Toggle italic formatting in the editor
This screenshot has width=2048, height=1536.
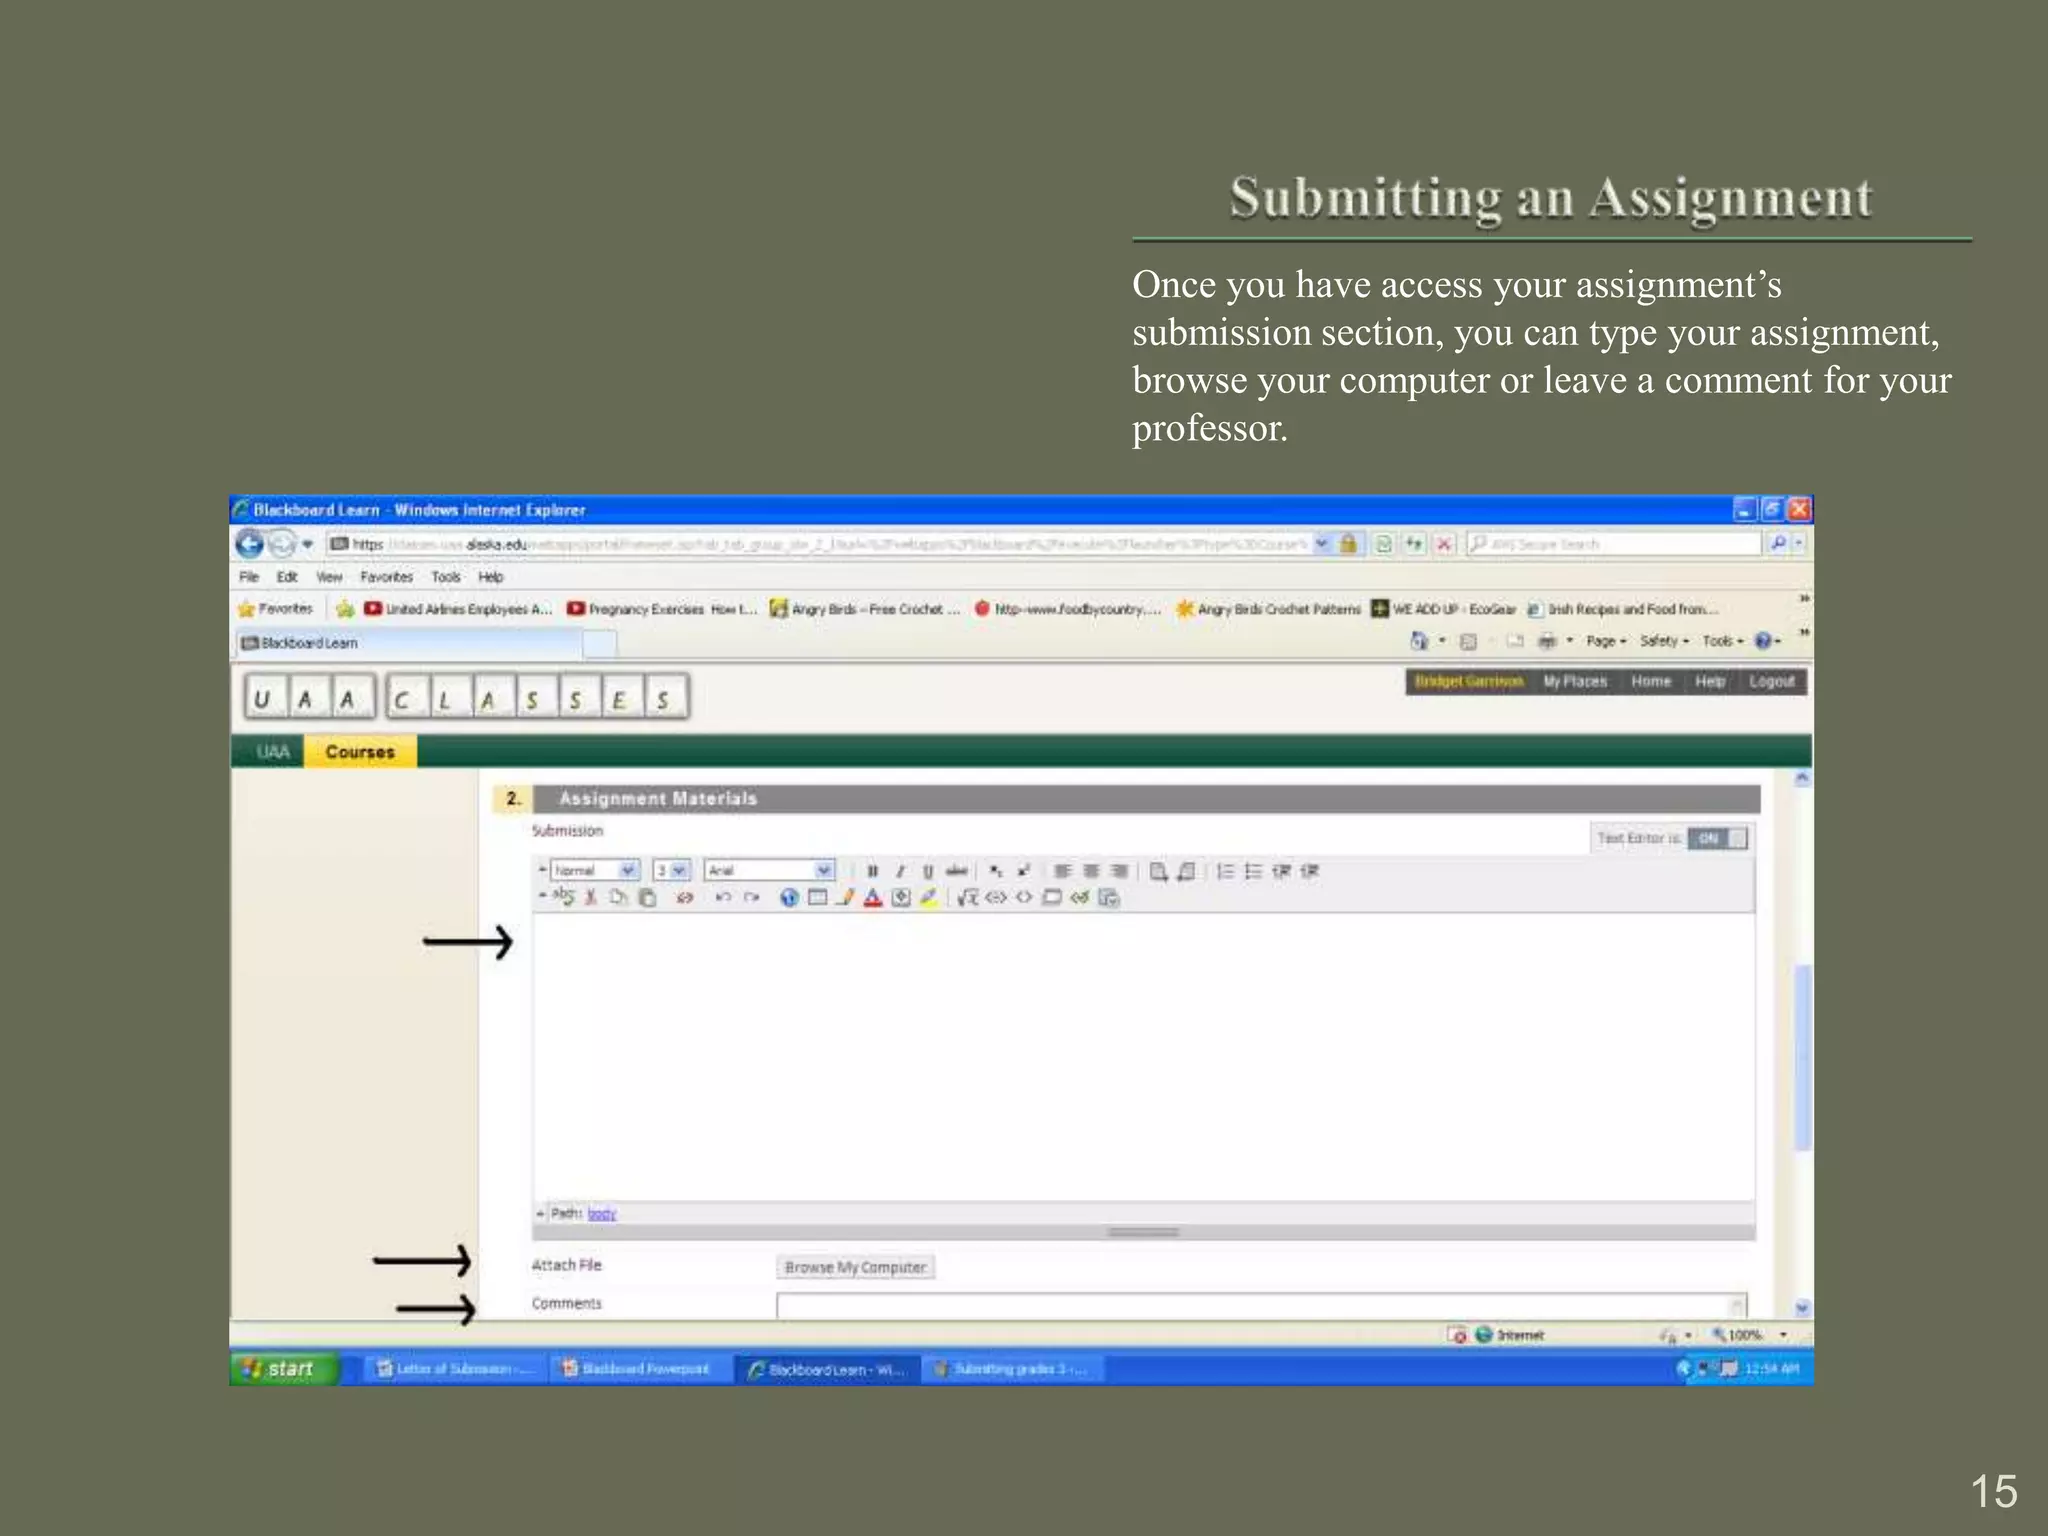900,871
